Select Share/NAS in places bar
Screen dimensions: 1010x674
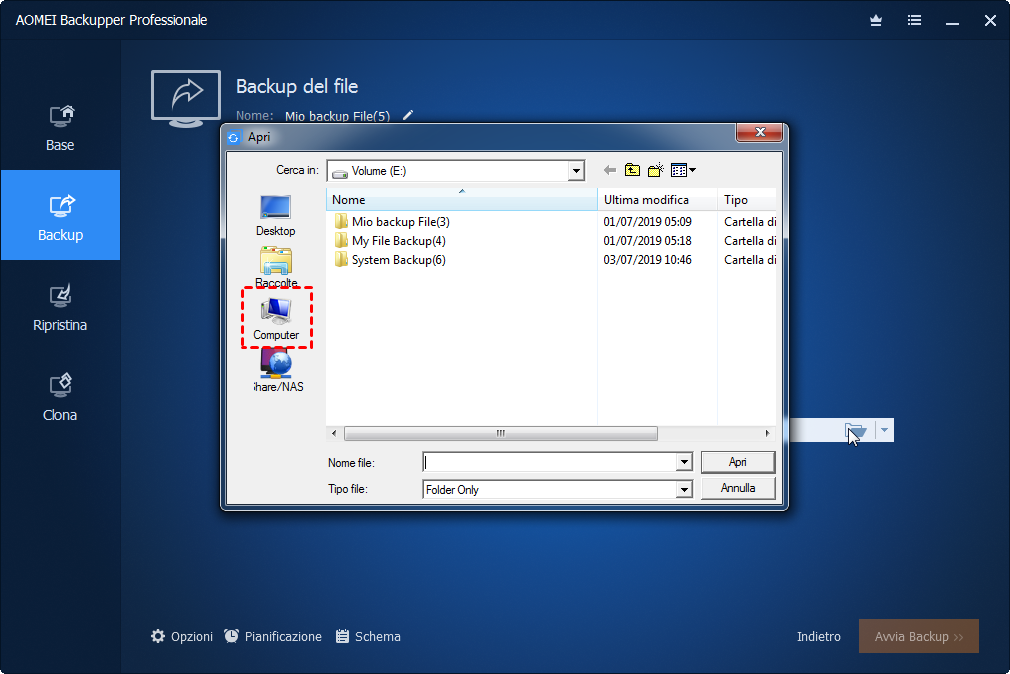click(x=278, y=371)
